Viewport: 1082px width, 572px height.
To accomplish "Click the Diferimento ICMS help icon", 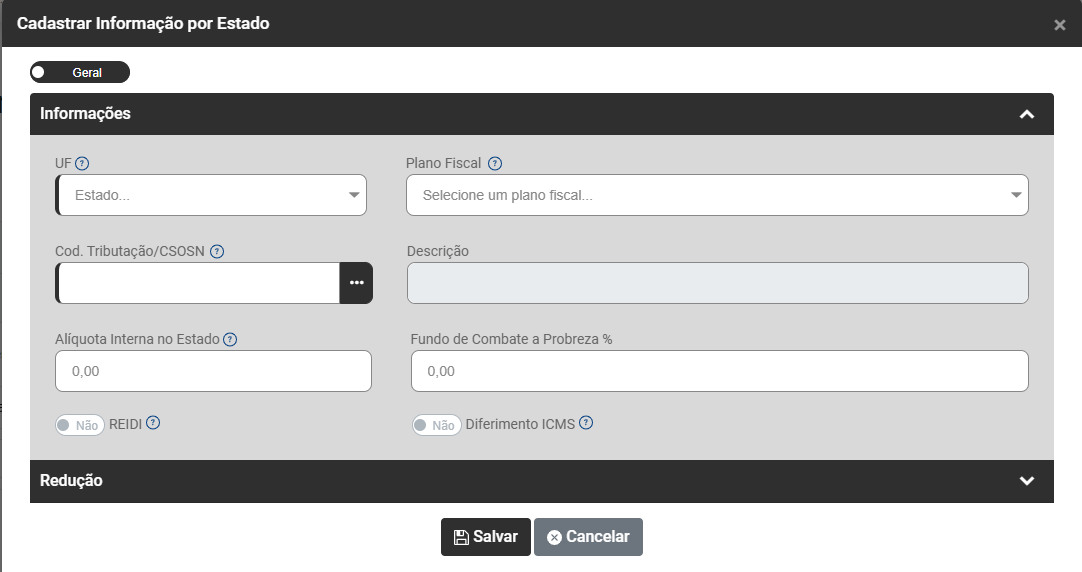I will (586, 423).
